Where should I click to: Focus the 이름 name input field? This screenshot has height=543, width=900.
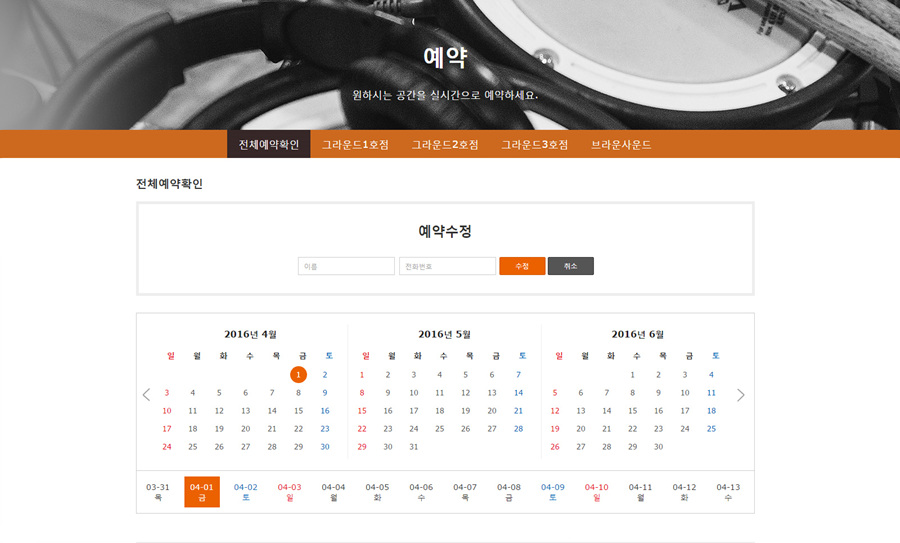346,266
